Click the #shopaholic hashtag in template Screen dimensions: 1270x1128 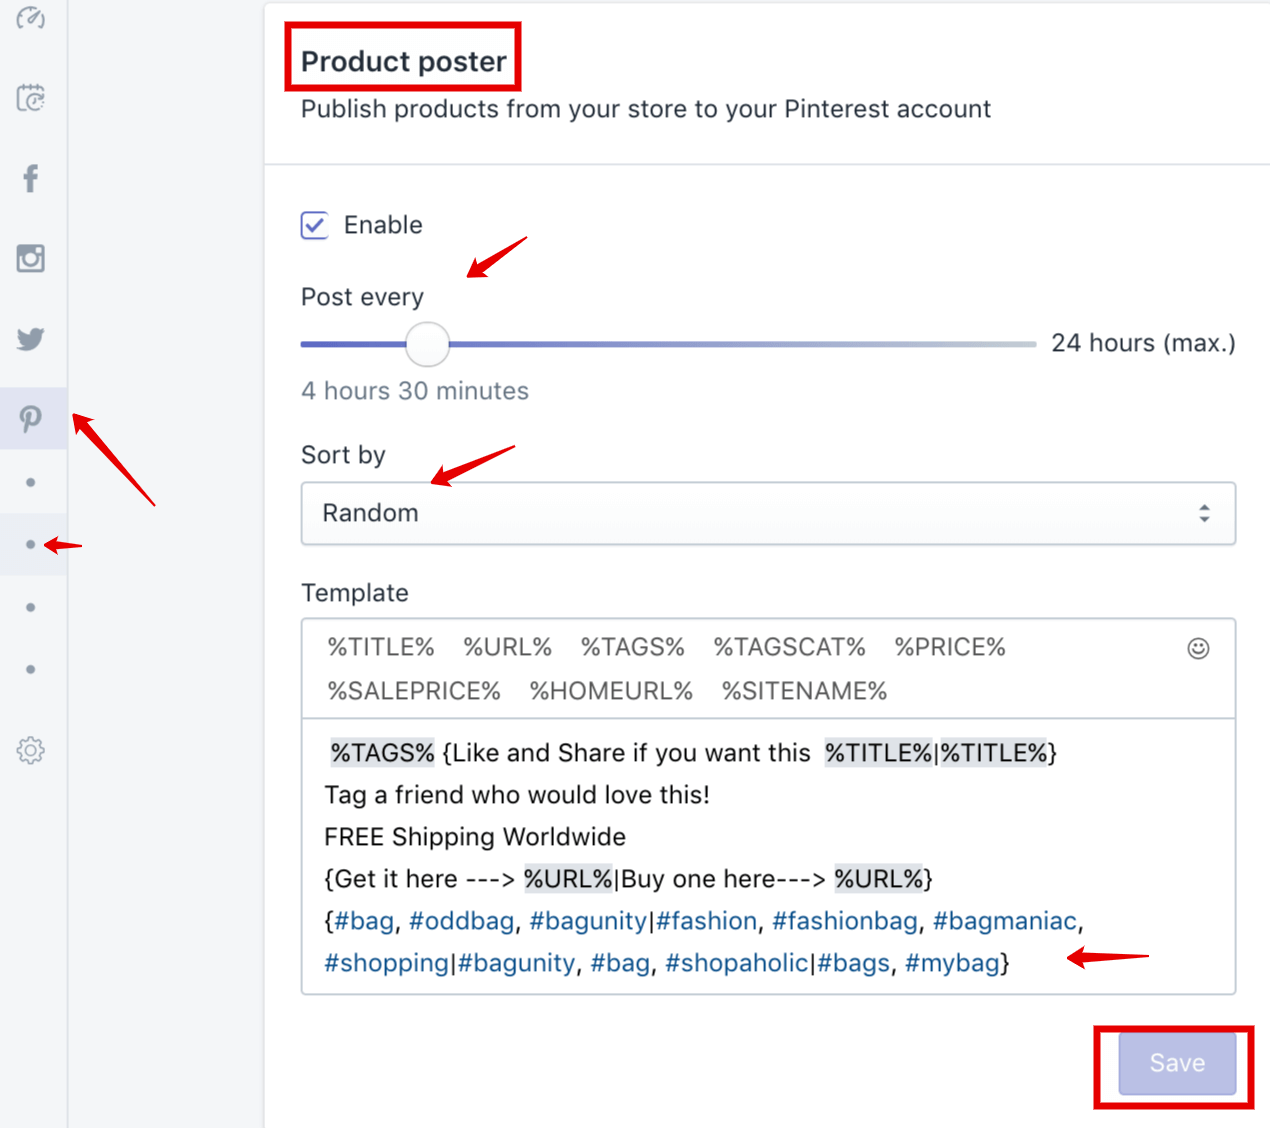pos(737,963)
